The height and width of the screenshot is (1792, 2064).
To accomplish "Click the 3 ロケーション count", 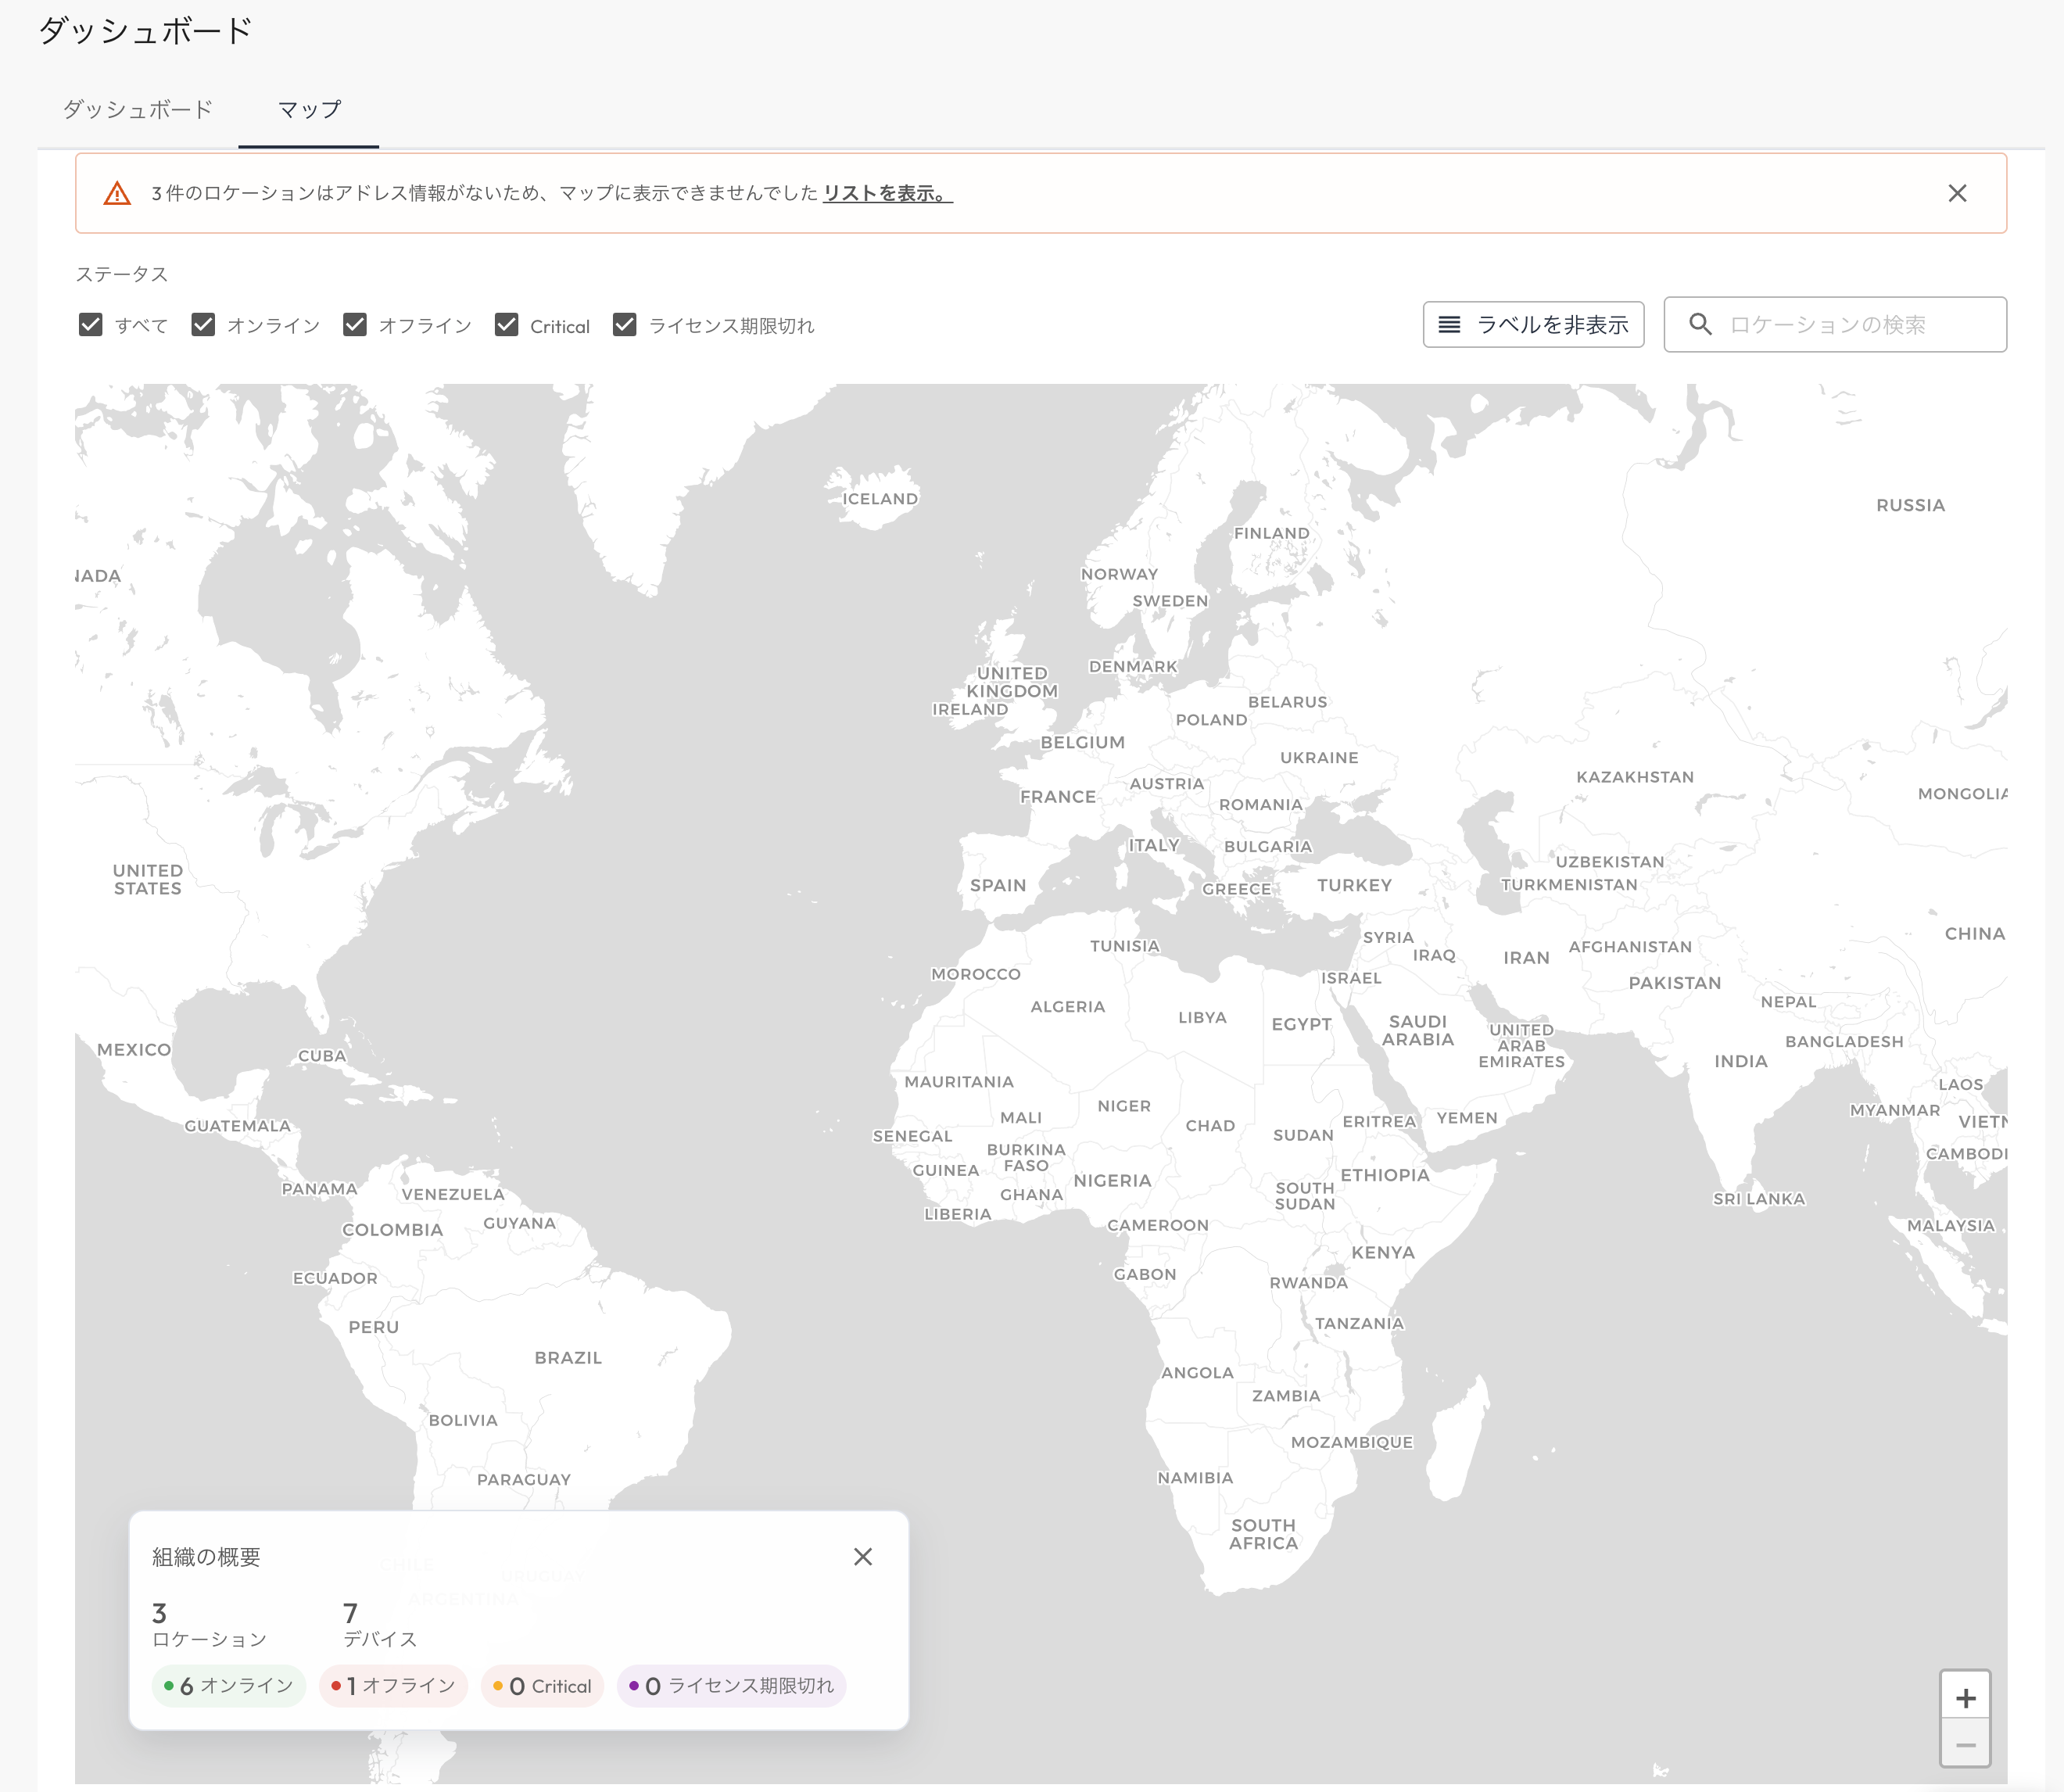I will pyautogui.click(x=209, y=1625).
